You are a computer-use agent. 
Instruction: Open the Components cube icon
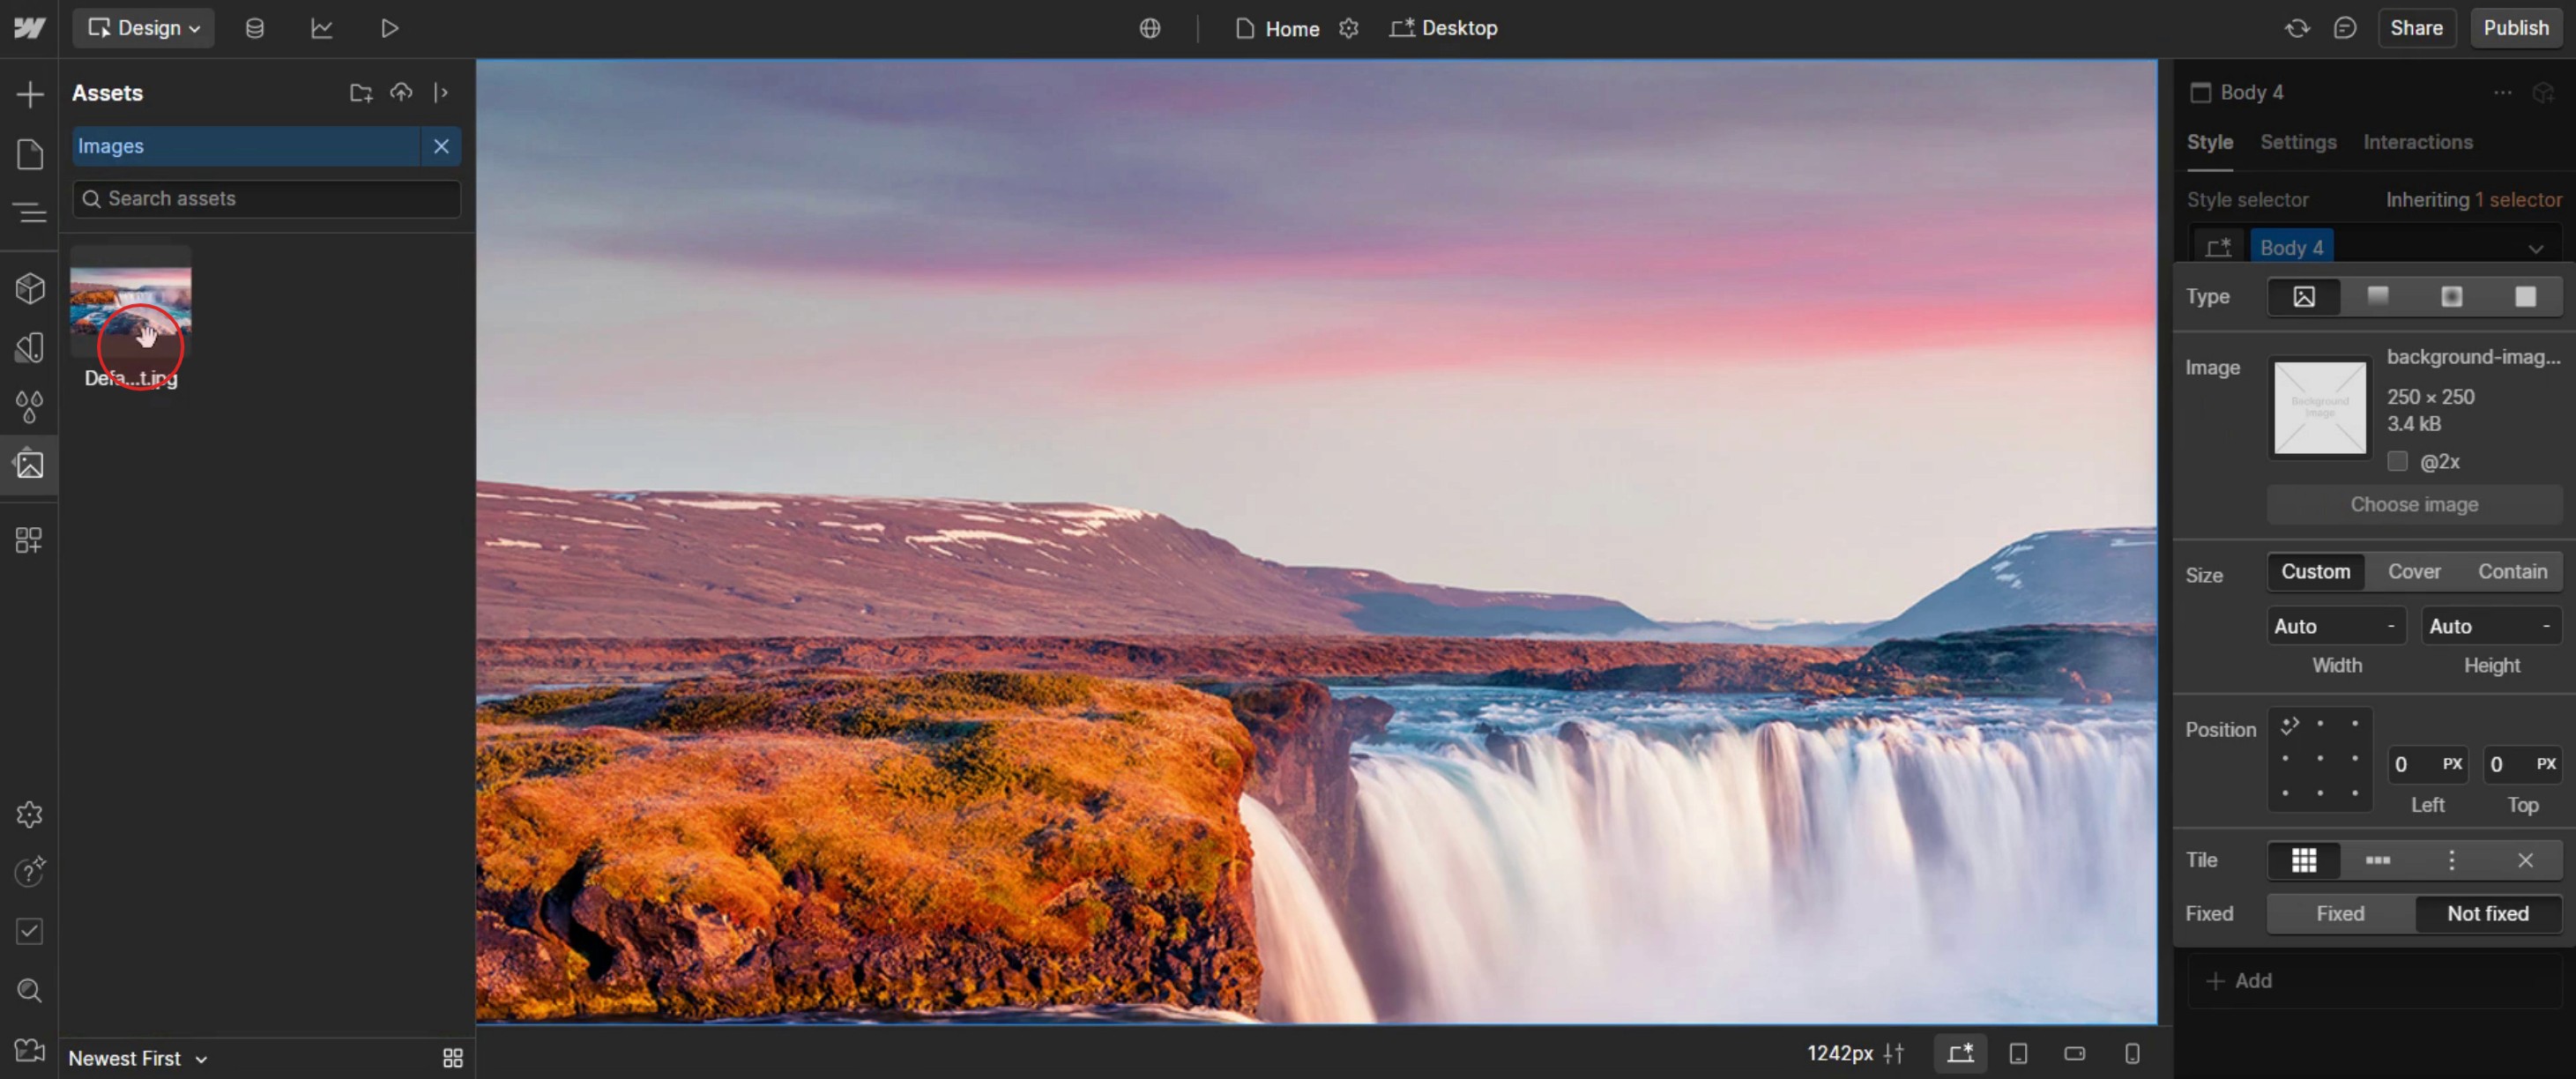[30, 289]
